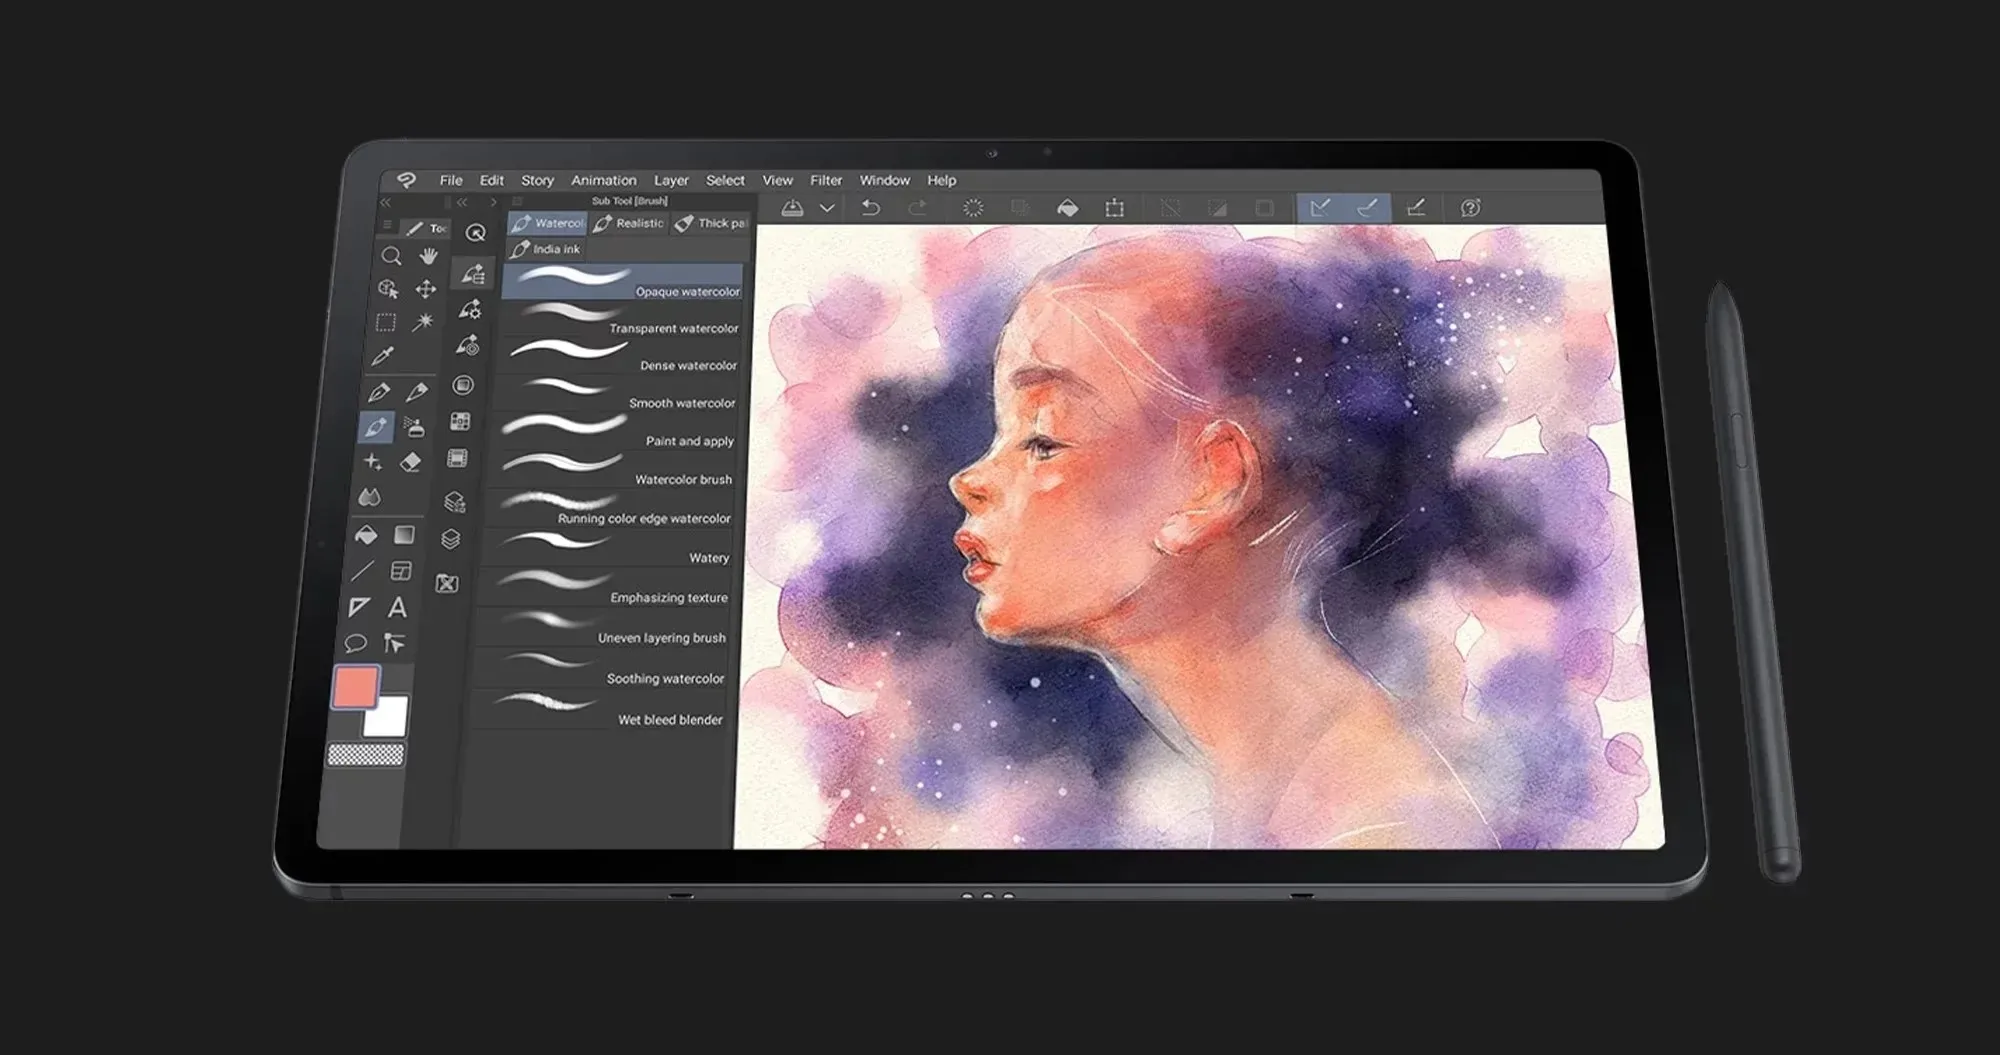Toggle snap to ruler in command bar
This screenshot has width=2000, height=1055.
click(1320, 207)
